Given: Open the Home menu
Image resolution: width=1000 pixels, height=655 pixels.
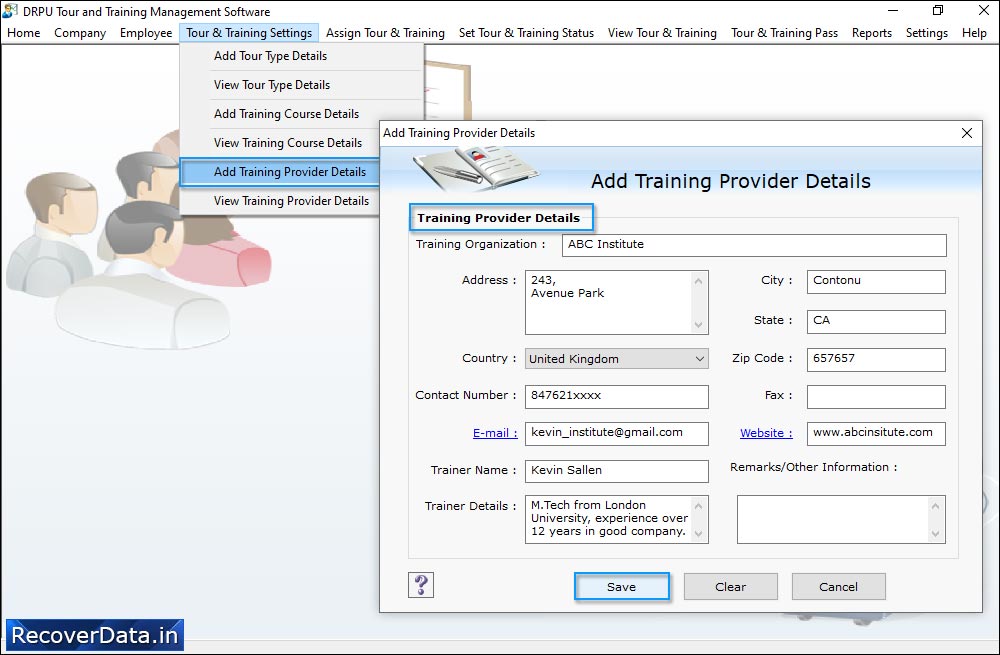Looking at the screenshot, I should pos(24,33).
